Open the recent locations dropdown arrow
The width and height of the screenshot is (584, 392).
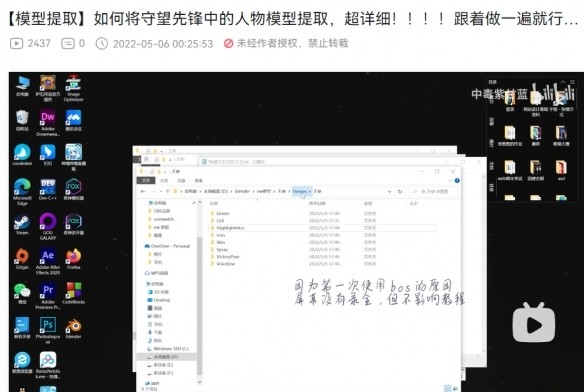click(x=161, y=191)
